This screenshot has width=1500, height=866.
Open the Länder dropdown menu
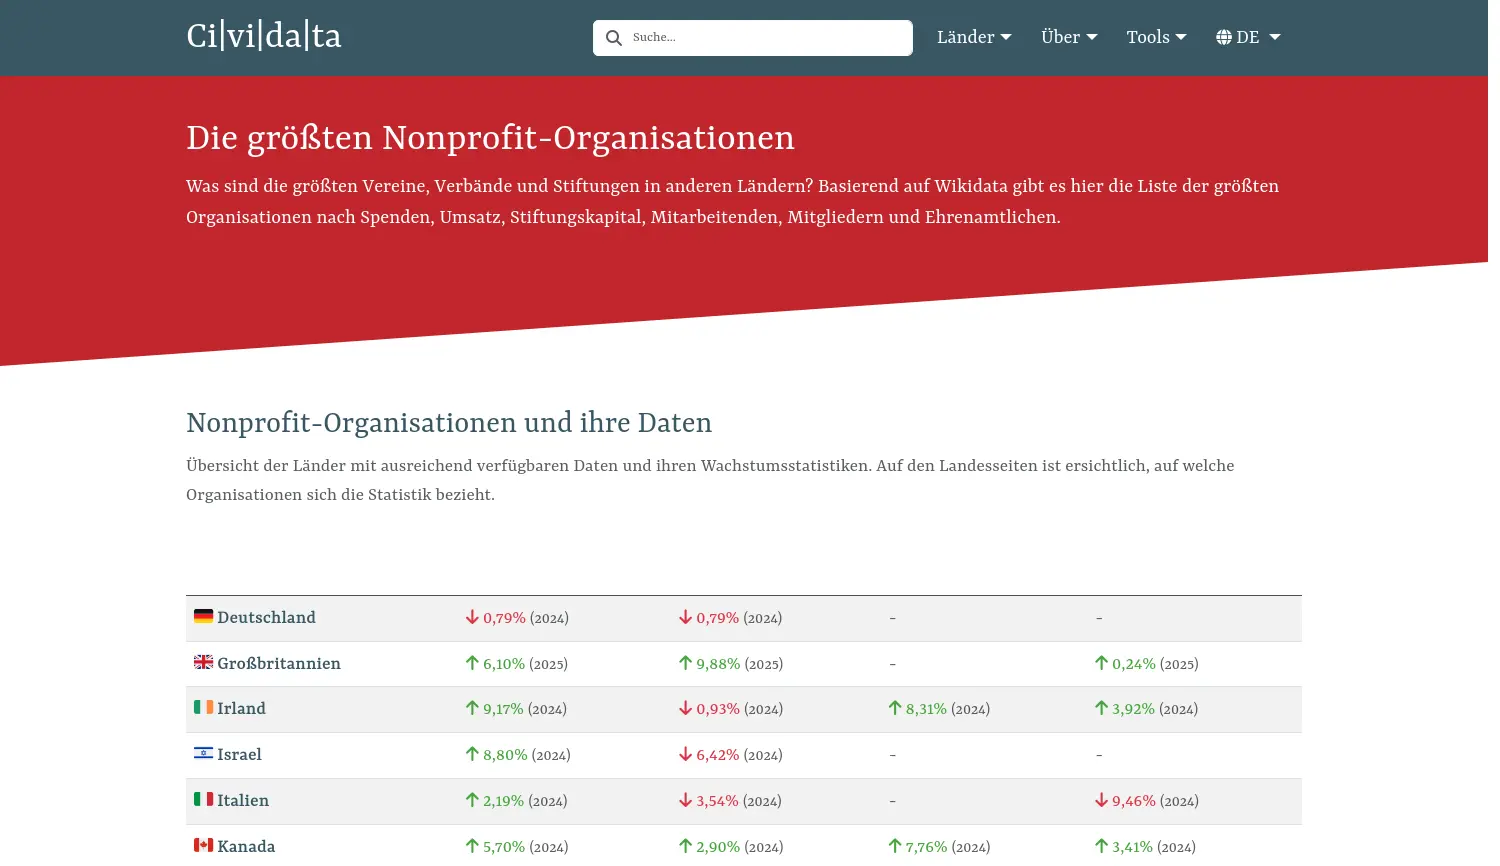974,37
